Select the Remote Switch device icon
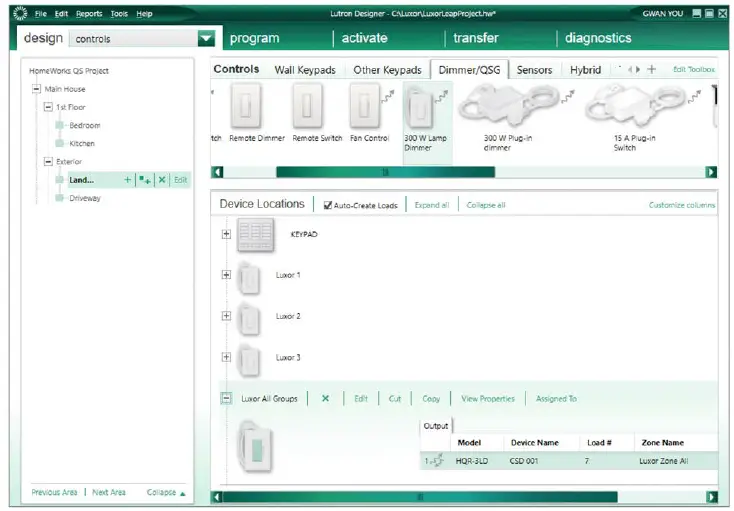 (x=307, y=106)
